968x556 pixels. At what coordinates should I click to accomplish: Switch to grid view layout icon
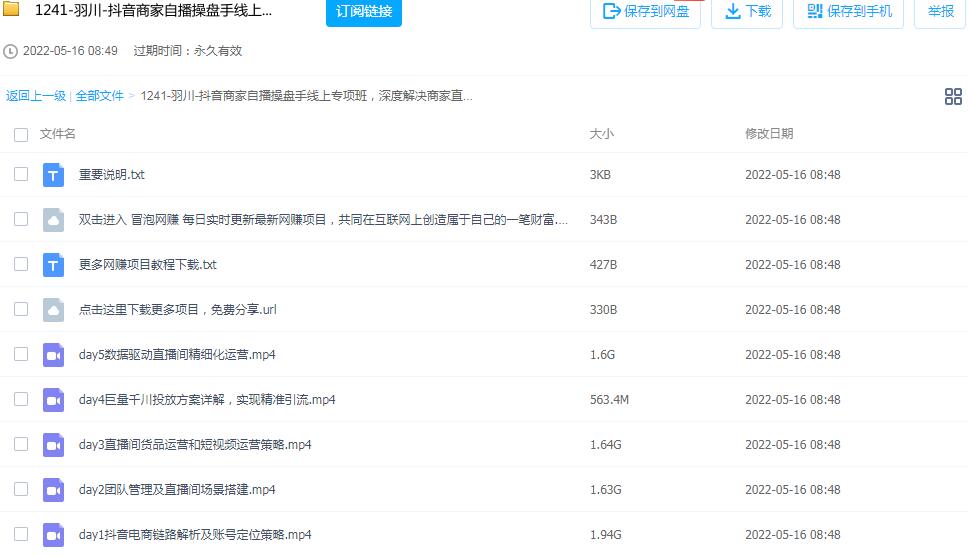point(953,96)
